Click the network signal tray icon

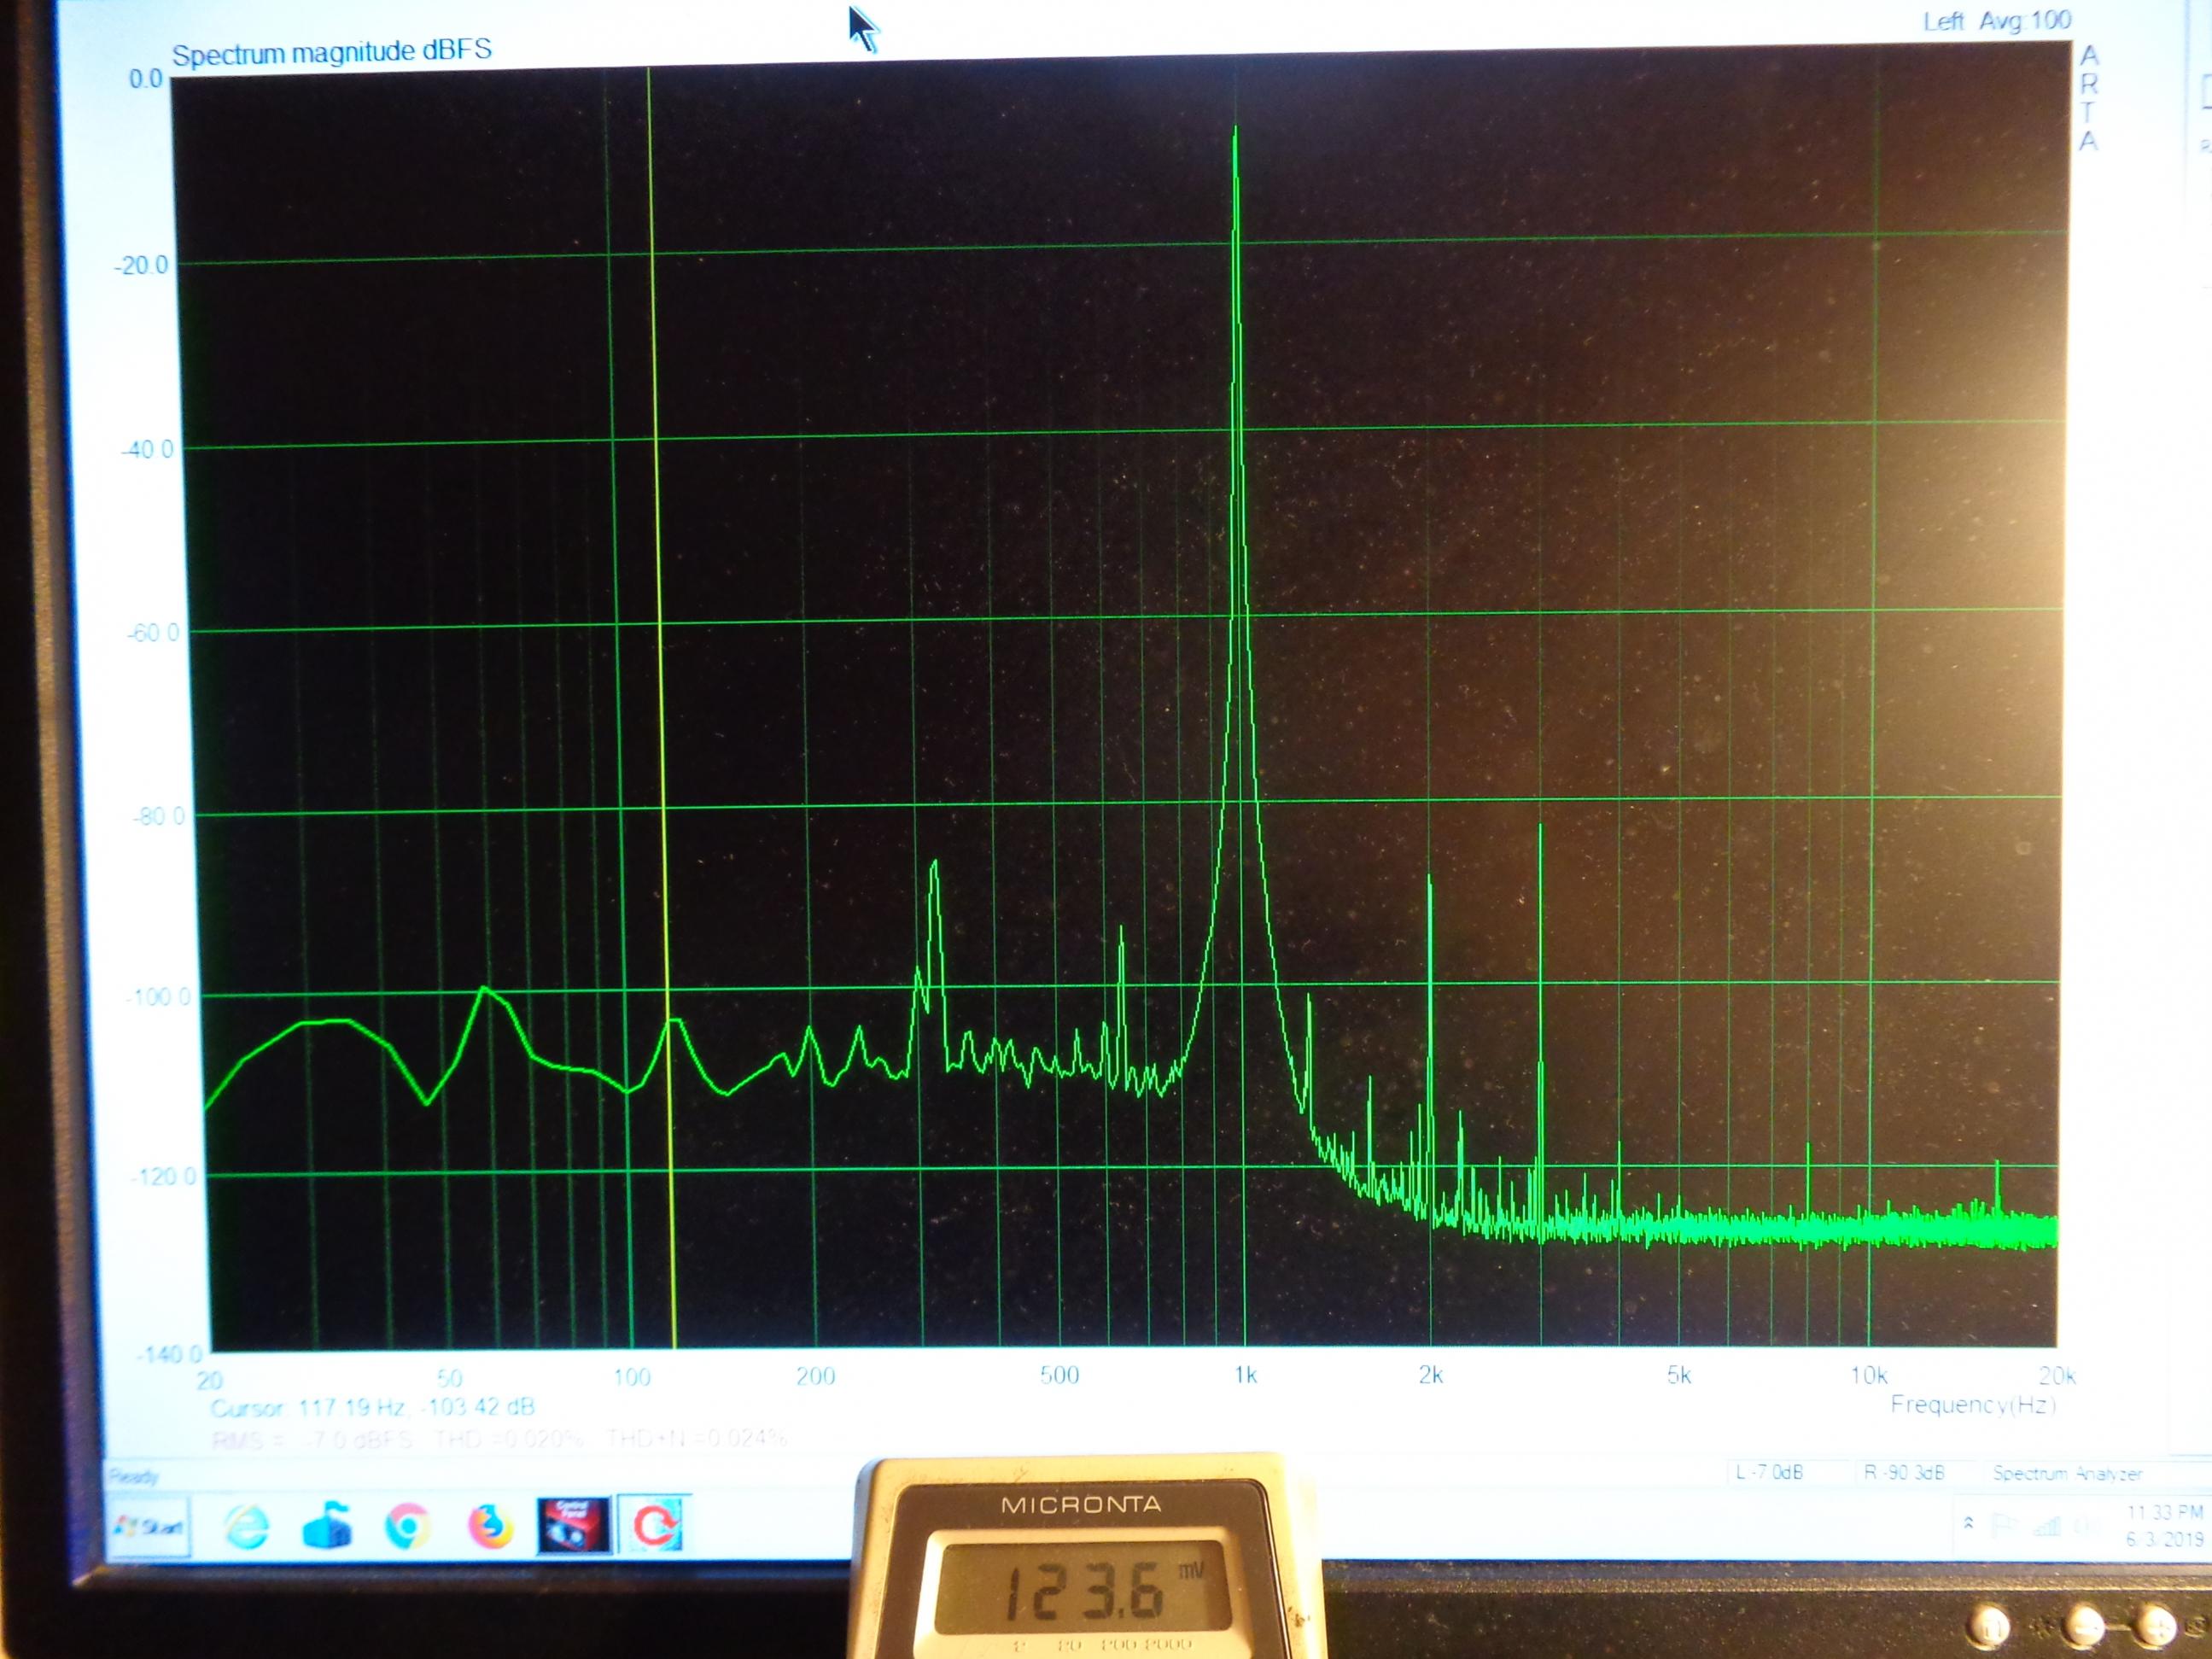2047,1526
